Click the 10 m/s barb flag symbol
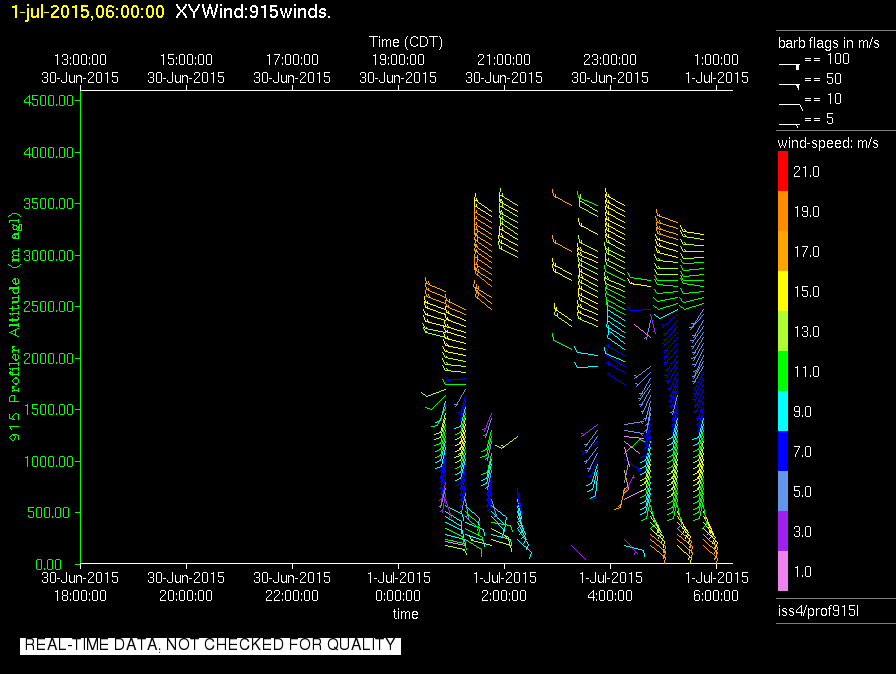Screen dimensions: 896x674 point(790,102)
